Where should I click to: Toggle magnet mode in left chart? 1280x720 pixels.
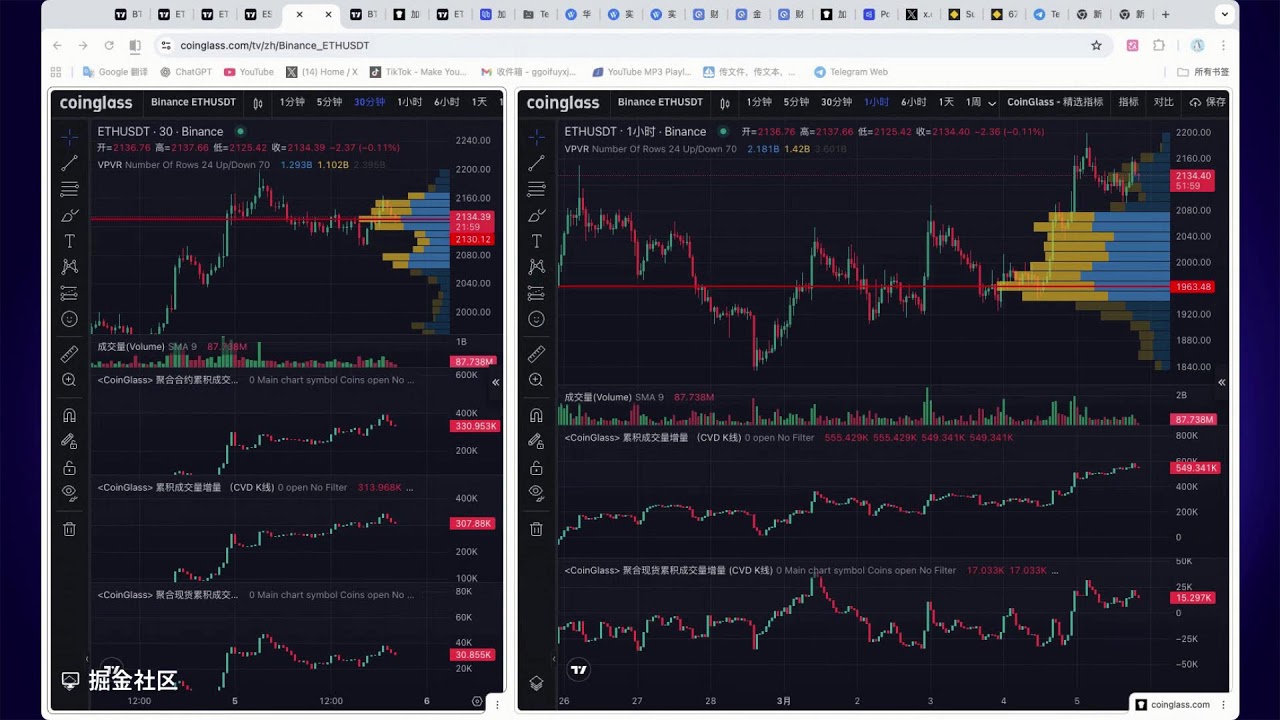[69, 415]
